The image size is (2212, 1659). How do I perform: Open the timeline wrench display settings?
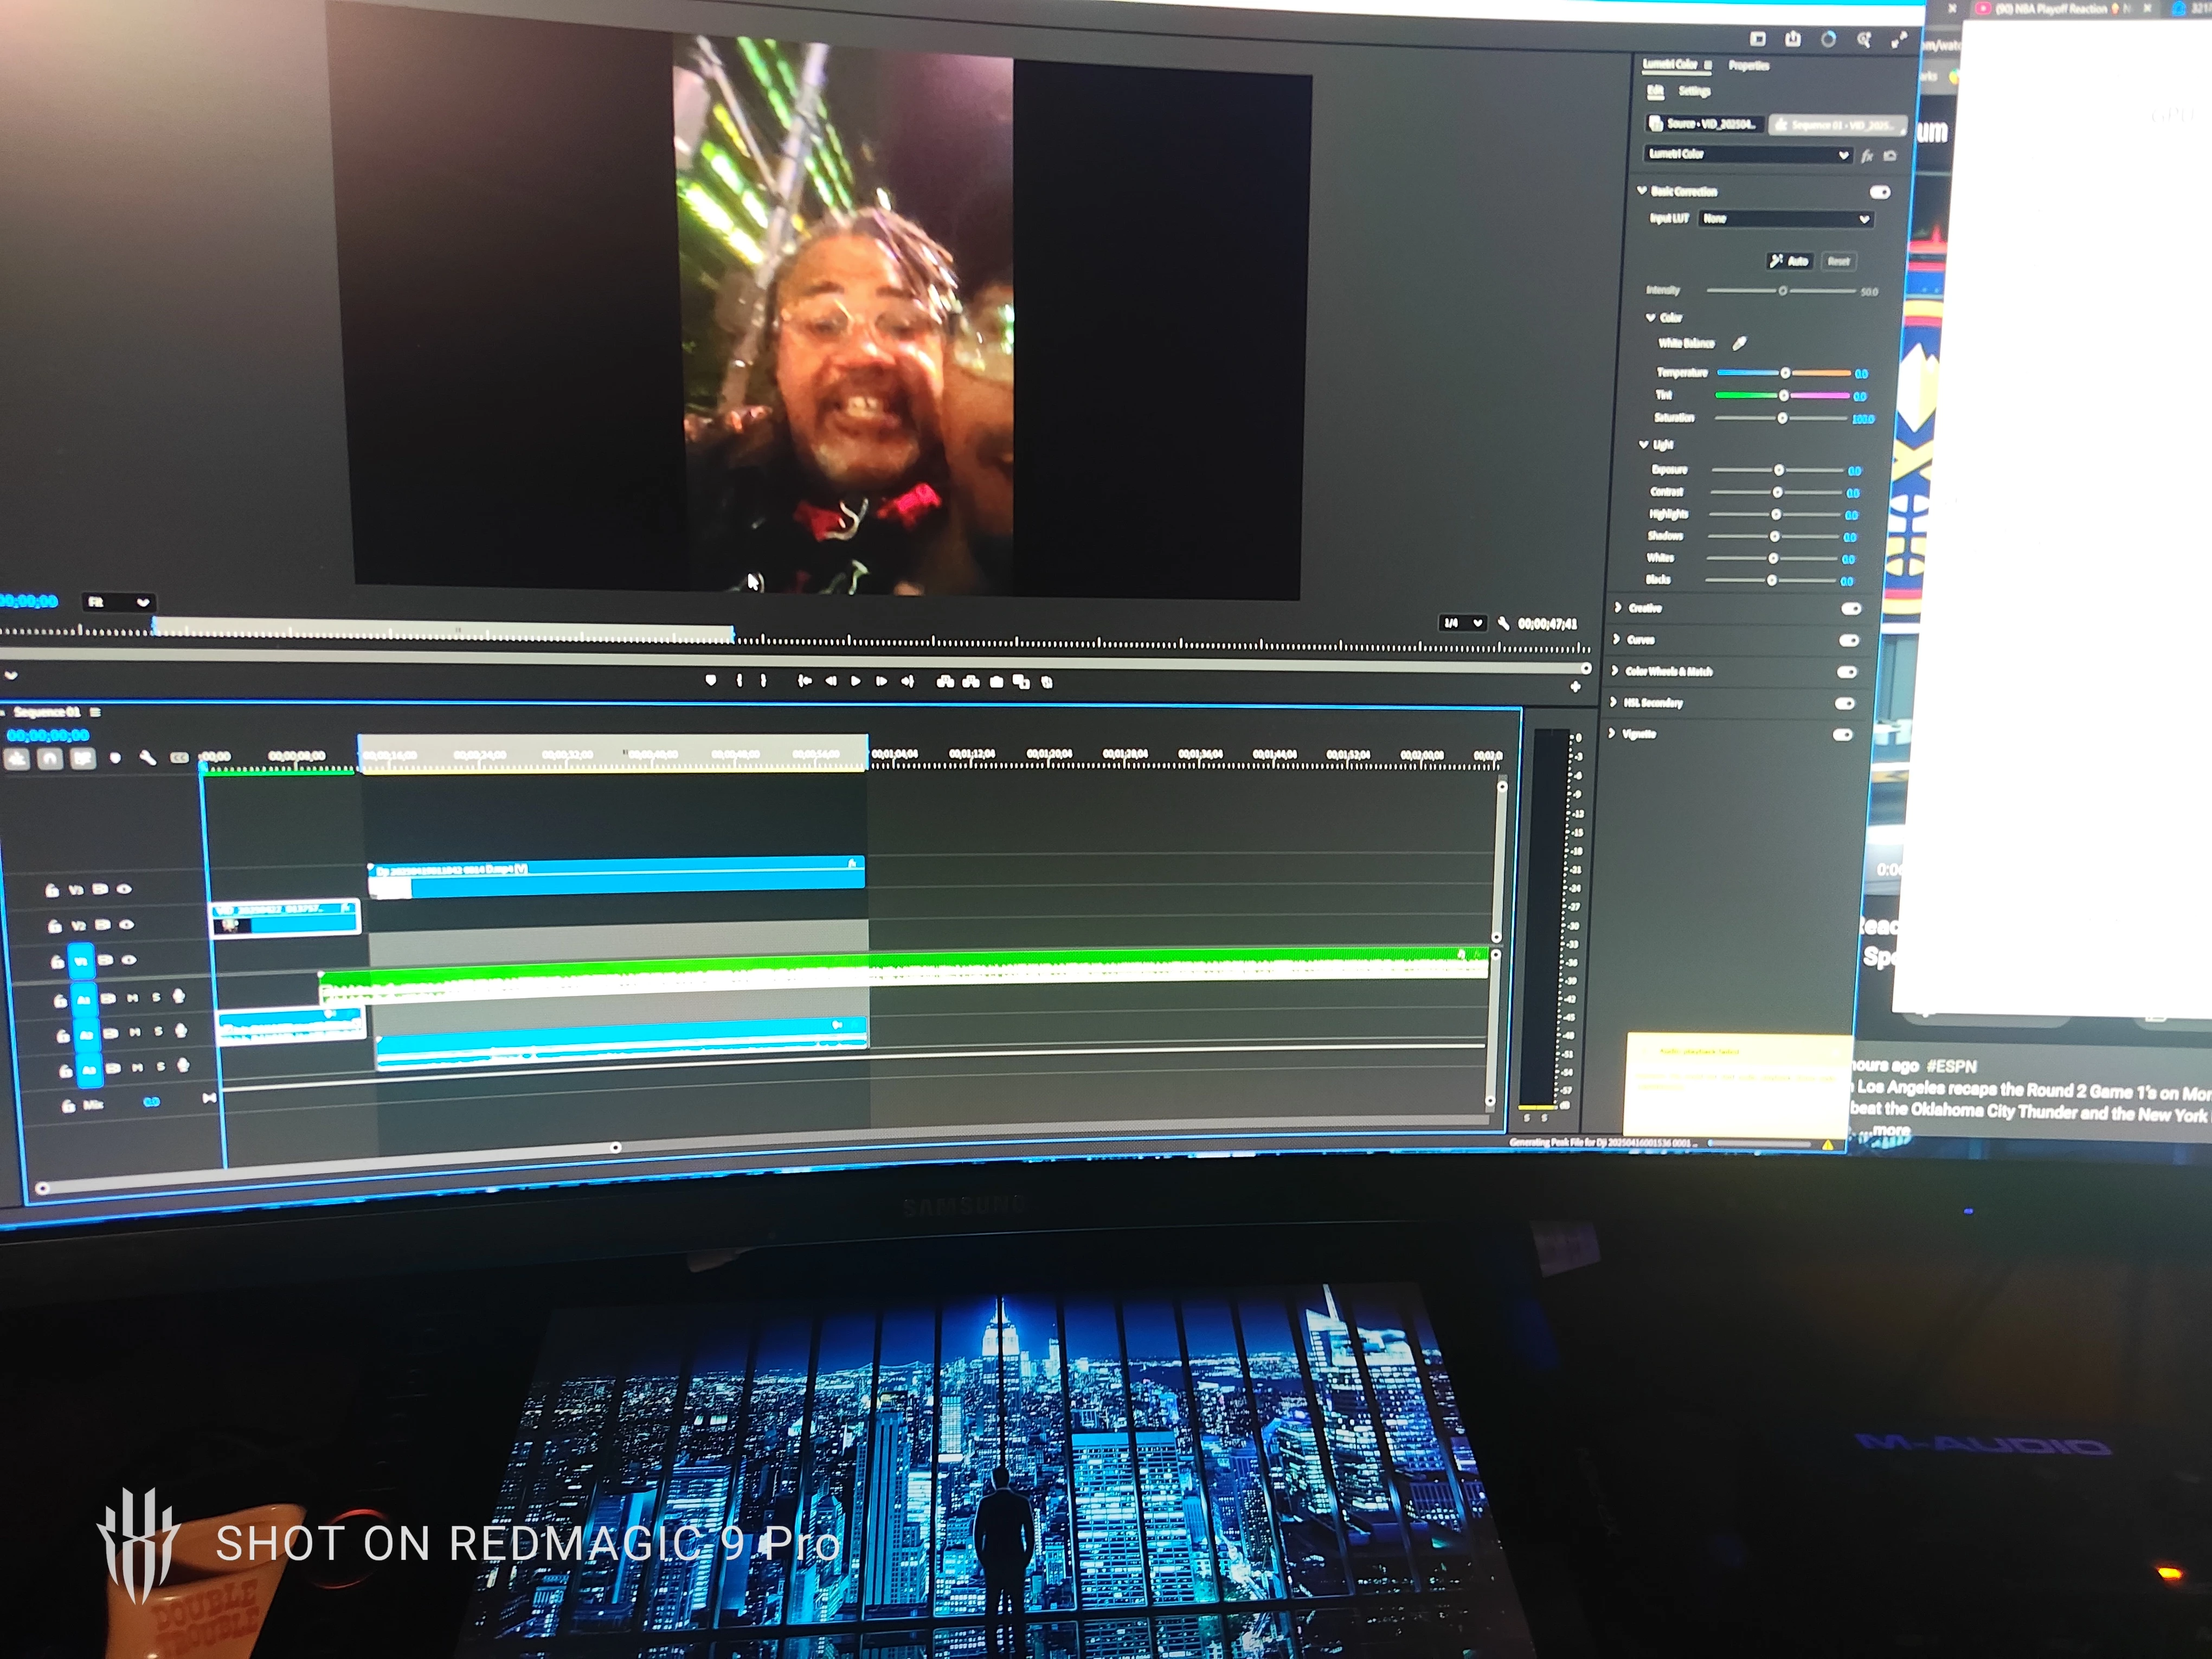(x=147, y=758)
